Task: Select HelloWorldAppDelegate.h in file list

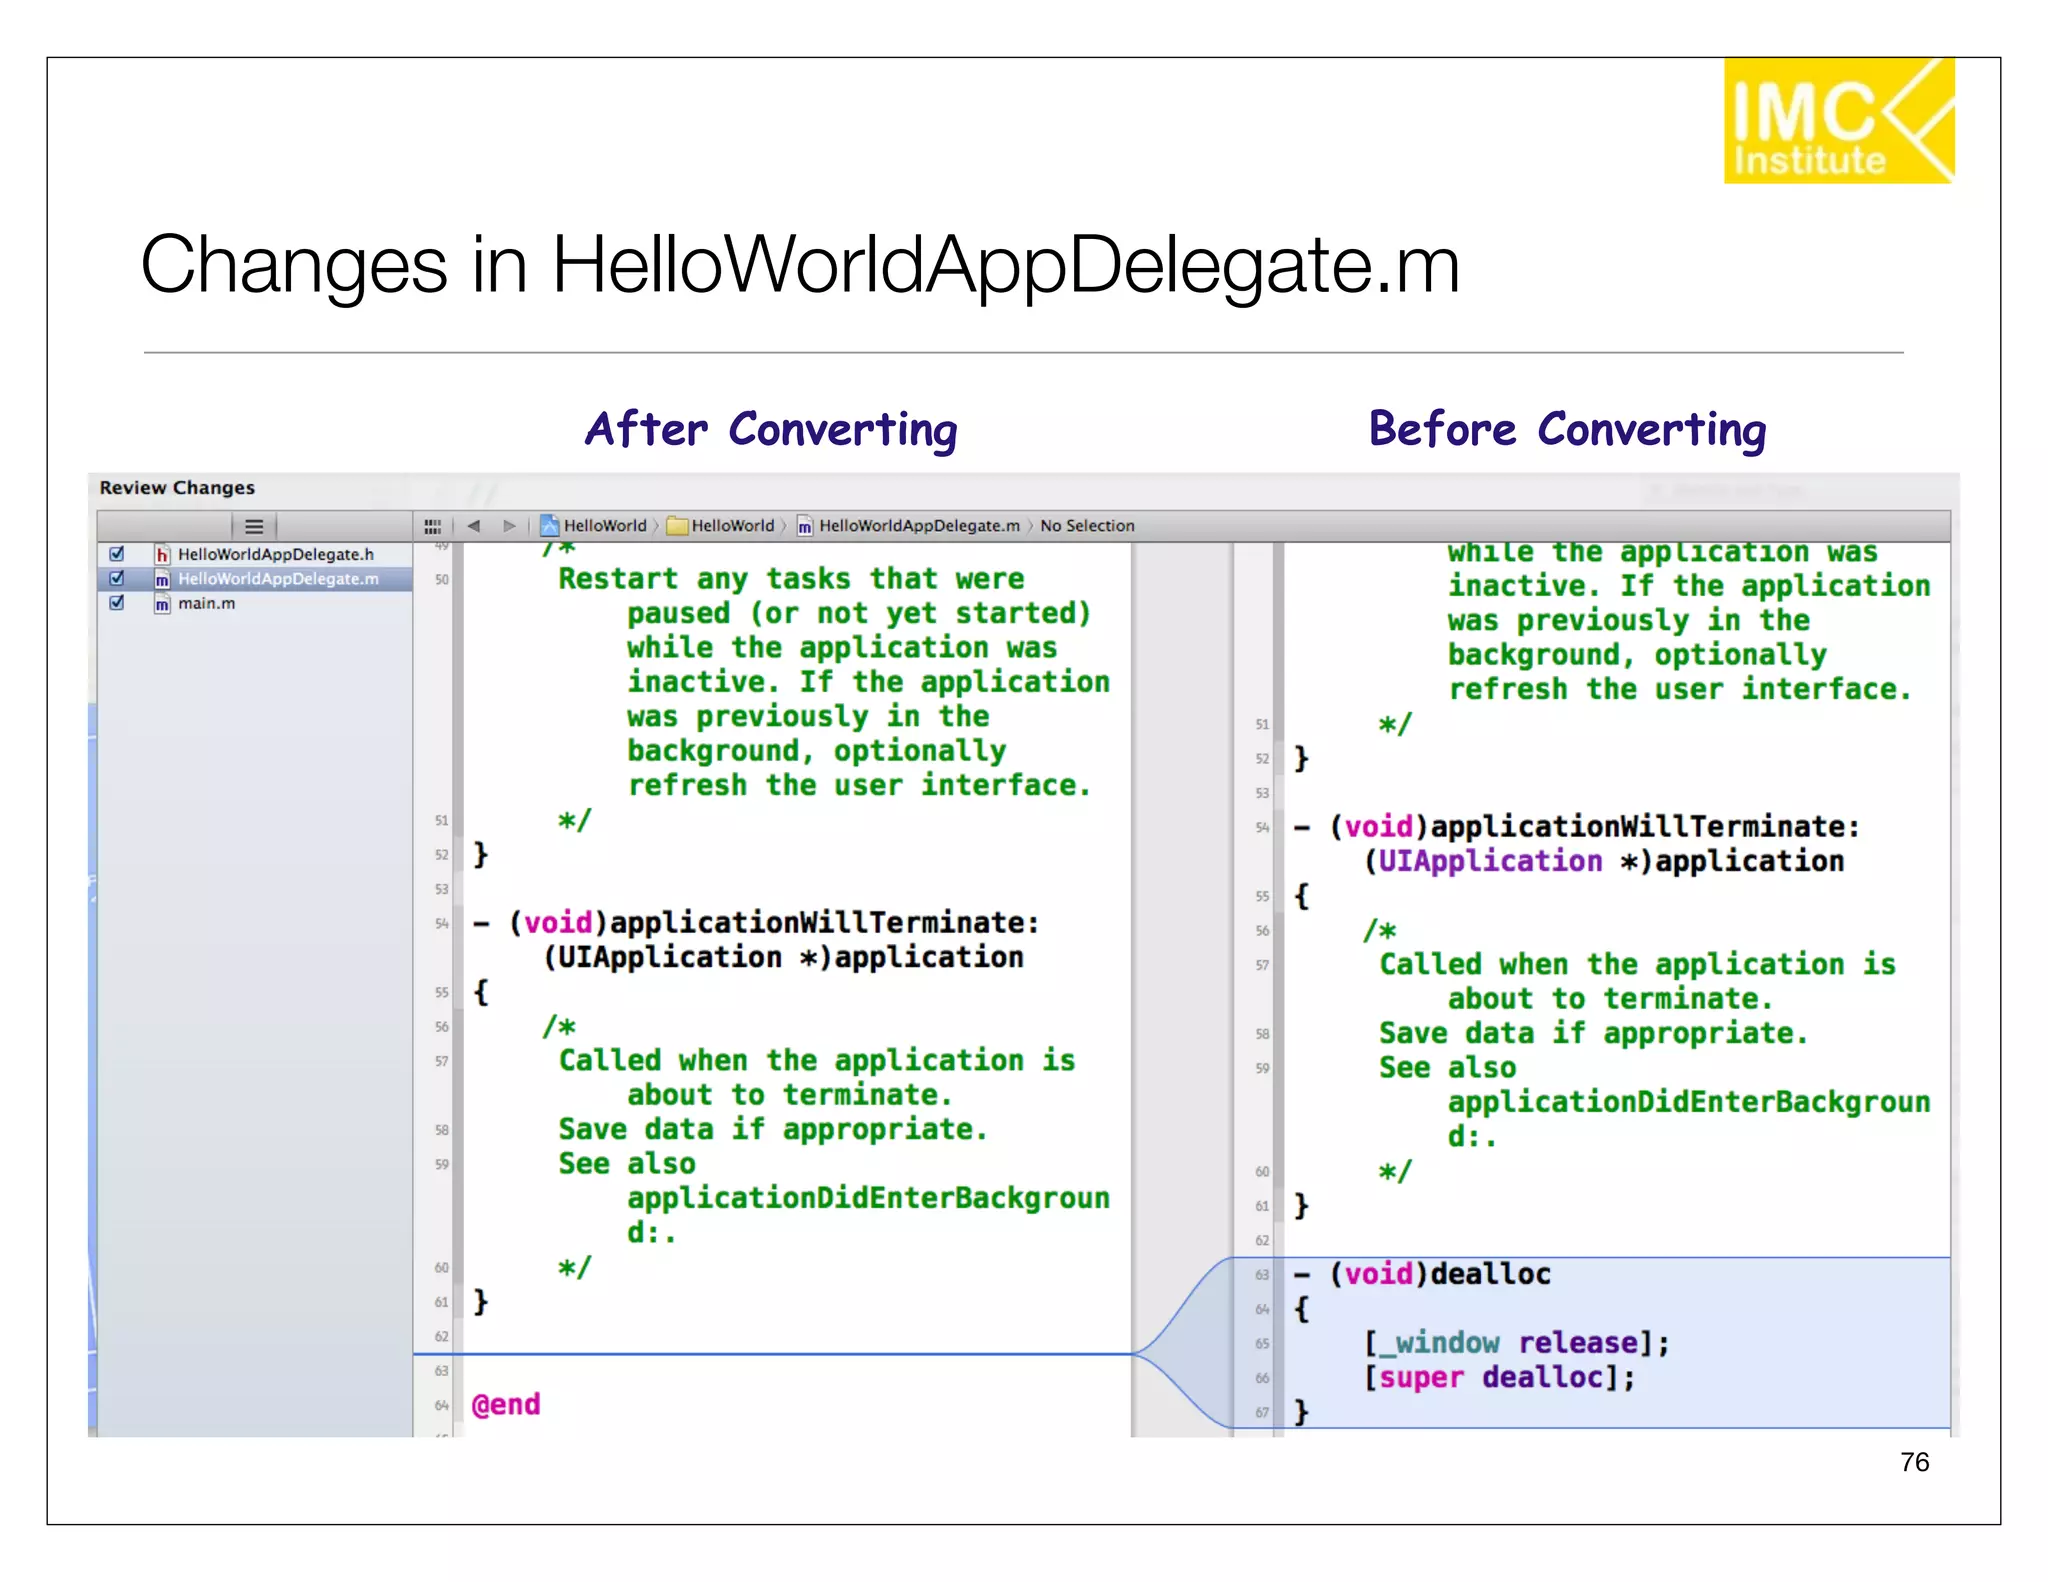Action: pos(275,554)
